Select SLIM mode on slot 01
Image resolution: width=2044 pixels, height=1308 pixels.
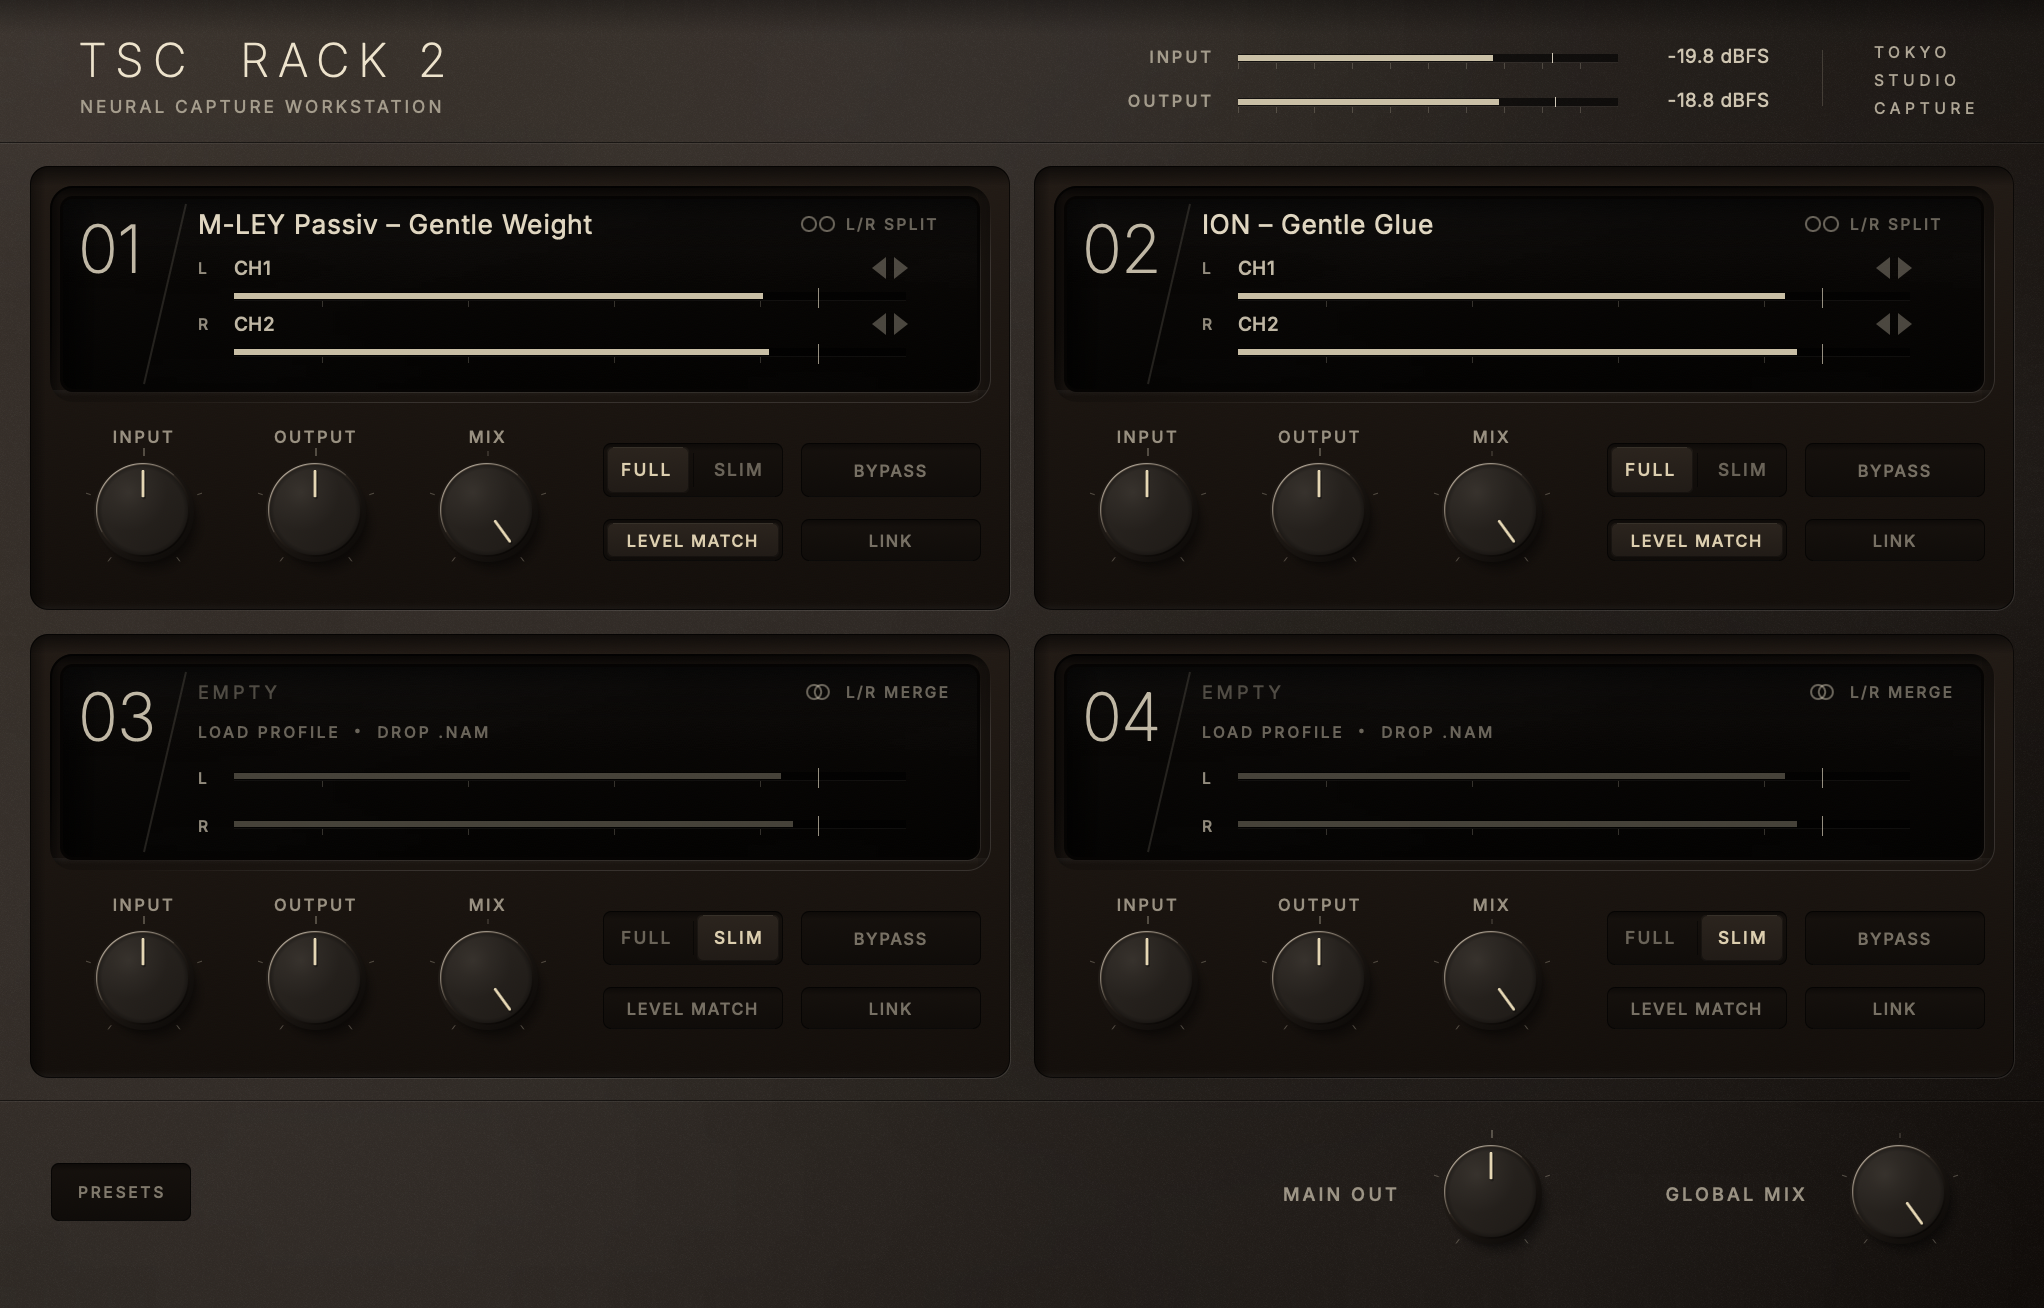tap(738, 470)
